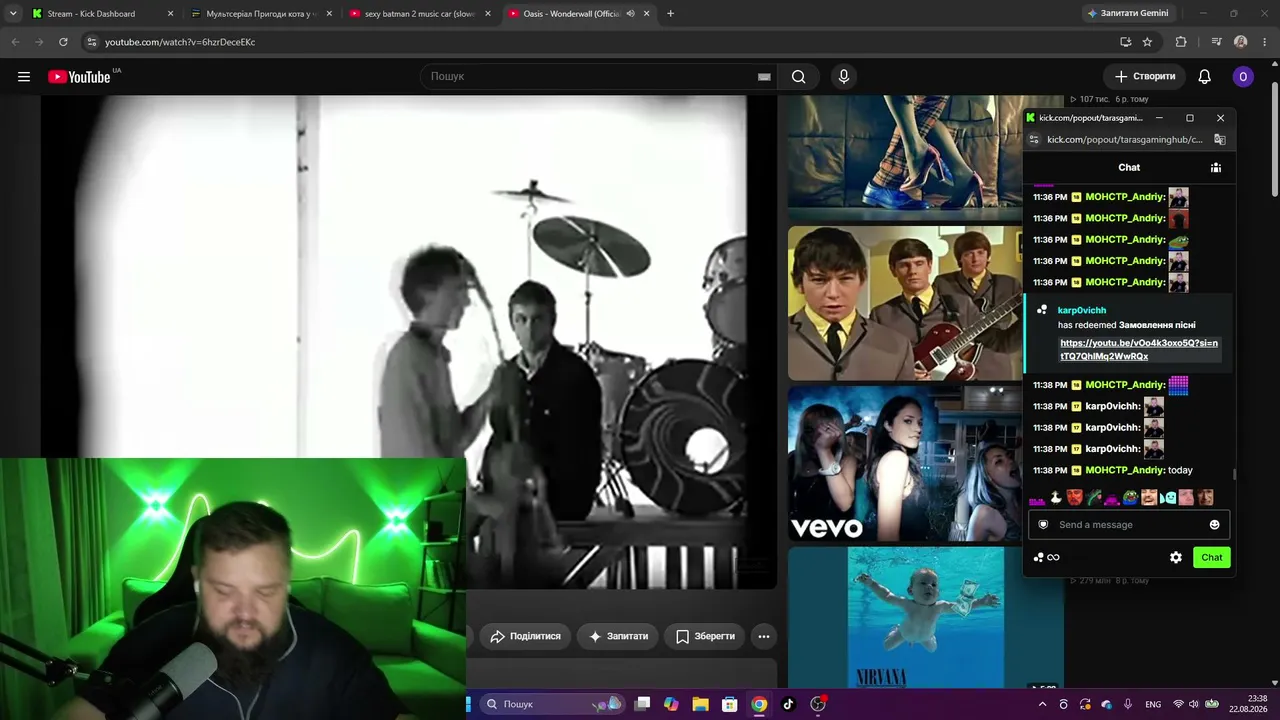Open OBS Studio from the taskbar

pos(818,704)
